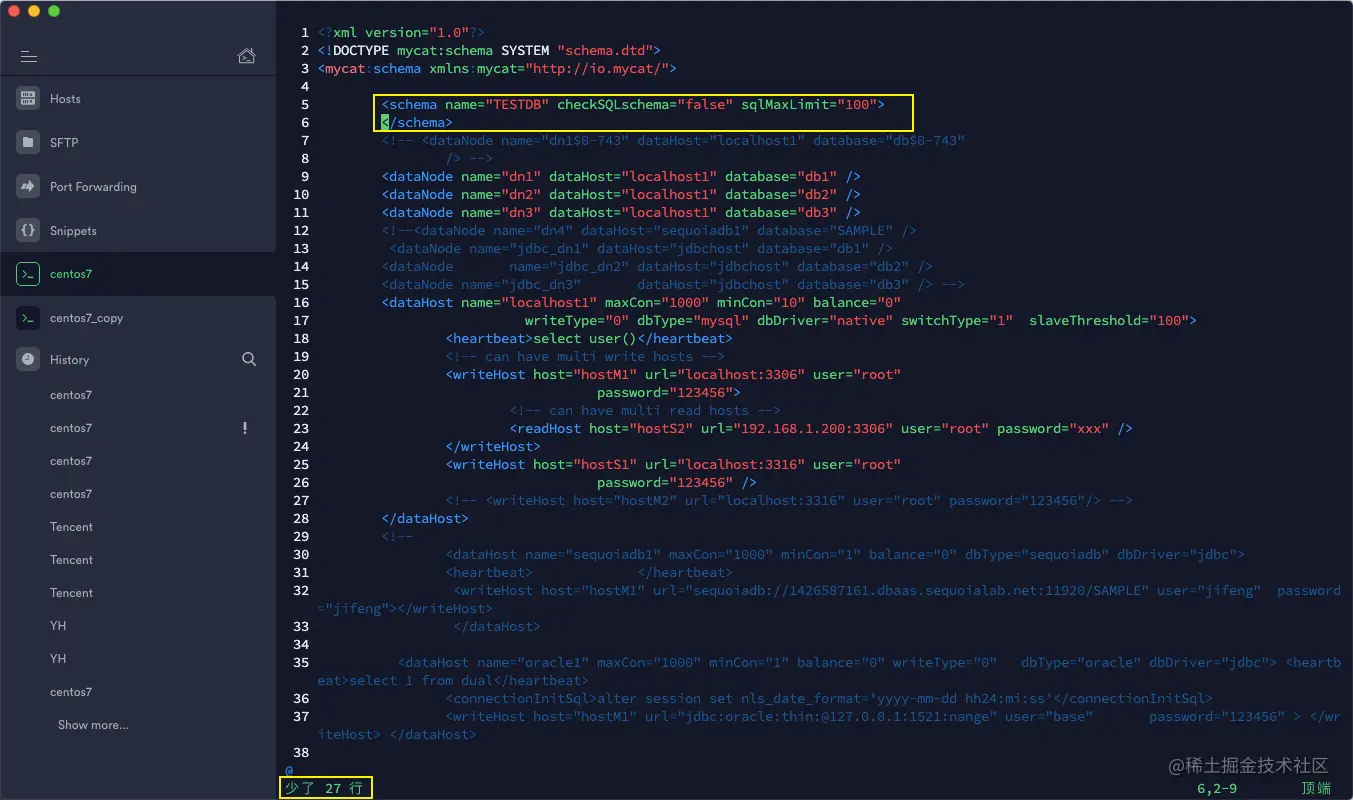Switch to the centos7_copy terminal session
Viewport: 1353px width, 800px height.
[138, 318]
